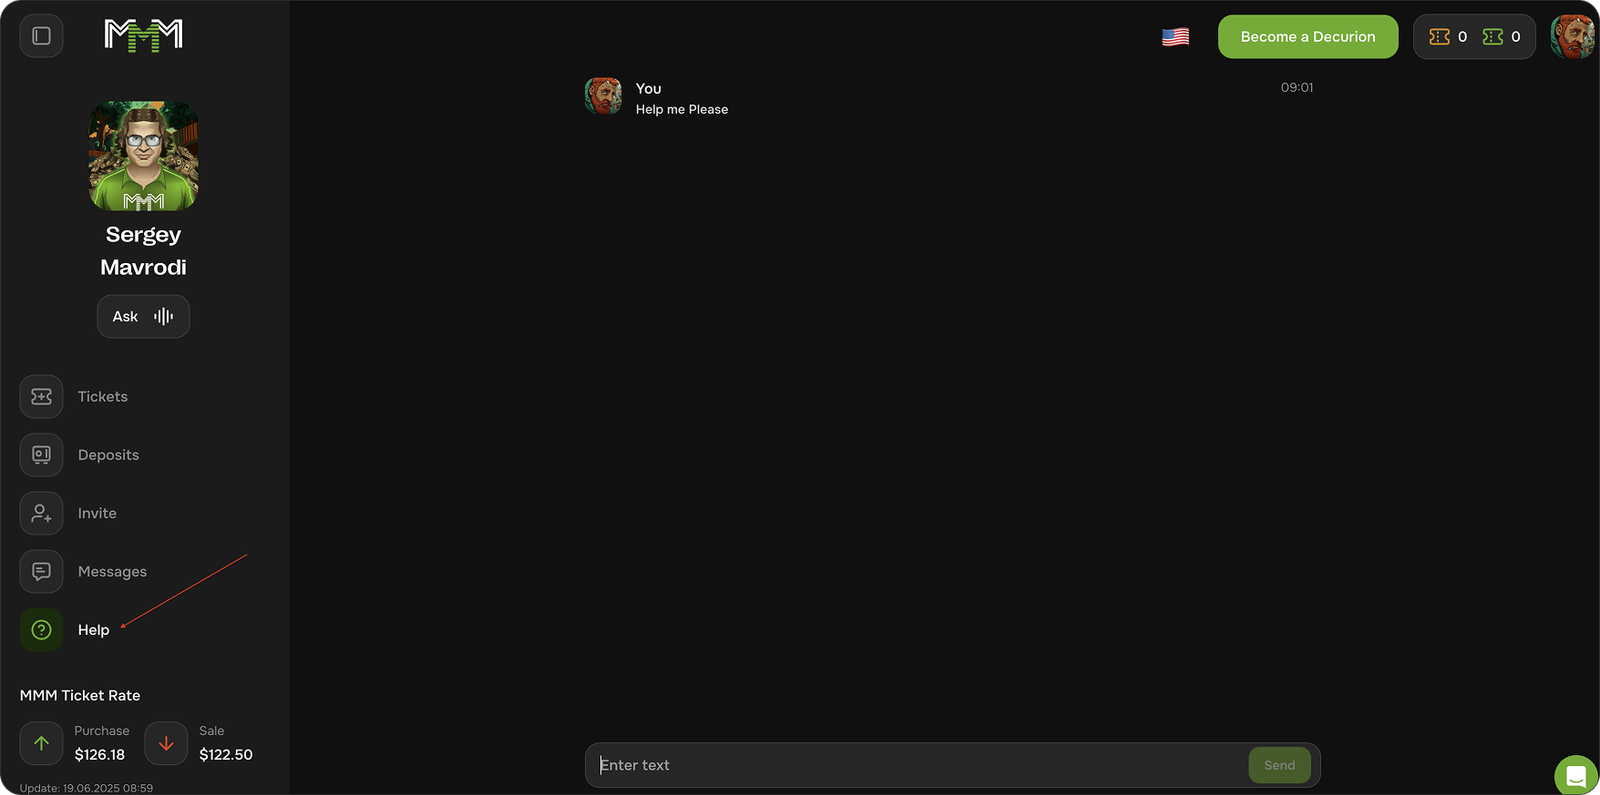Open the green chat support widget
This screenshot has width=1600, height=795.
(x=1576, y=776)
